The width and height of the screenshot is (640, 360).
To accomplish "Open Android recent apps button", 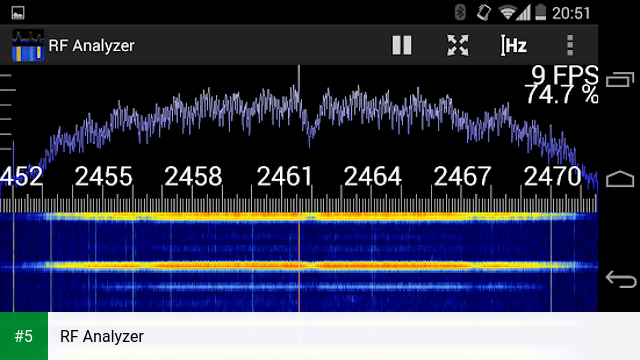I will pos(620,79).
